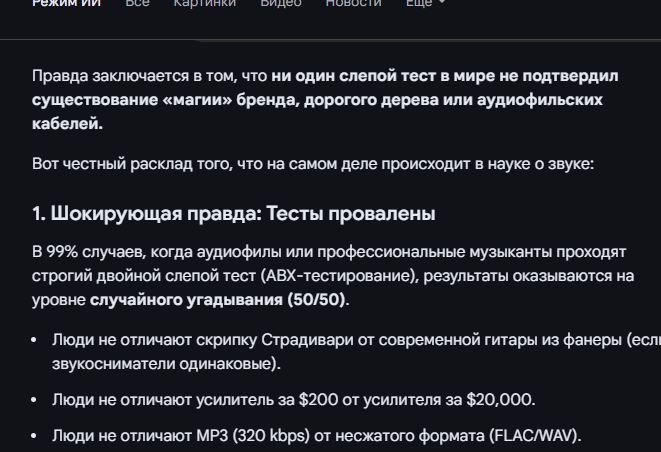Select the Видео tab
This screenshot has width=661, height=452.
pyautogui.click(x=281, y=4)
